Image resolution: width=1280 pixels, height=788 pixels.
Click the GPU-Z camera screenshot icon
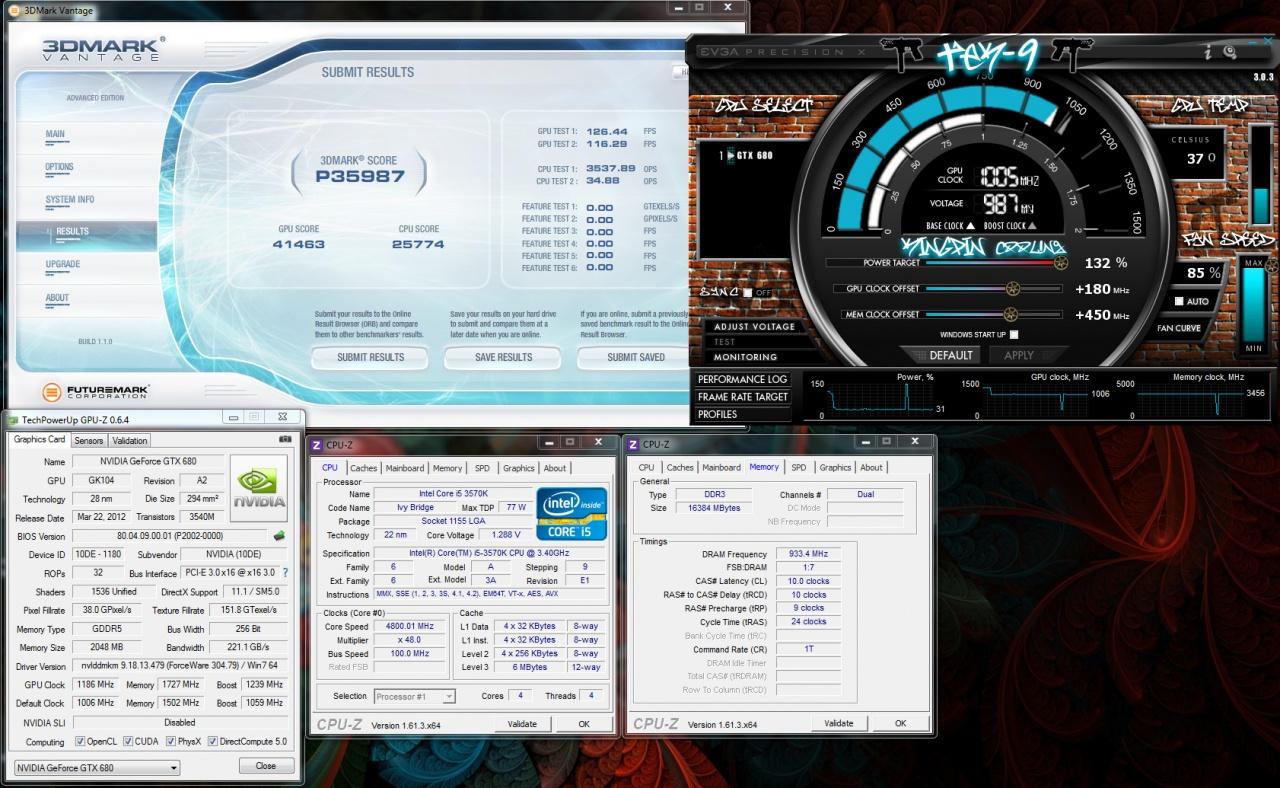tap(286, 439)
